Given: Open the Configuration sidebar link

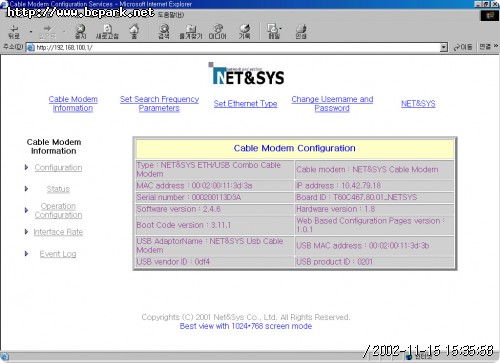Looking at the screenshot, I should [x=58, y=168].
